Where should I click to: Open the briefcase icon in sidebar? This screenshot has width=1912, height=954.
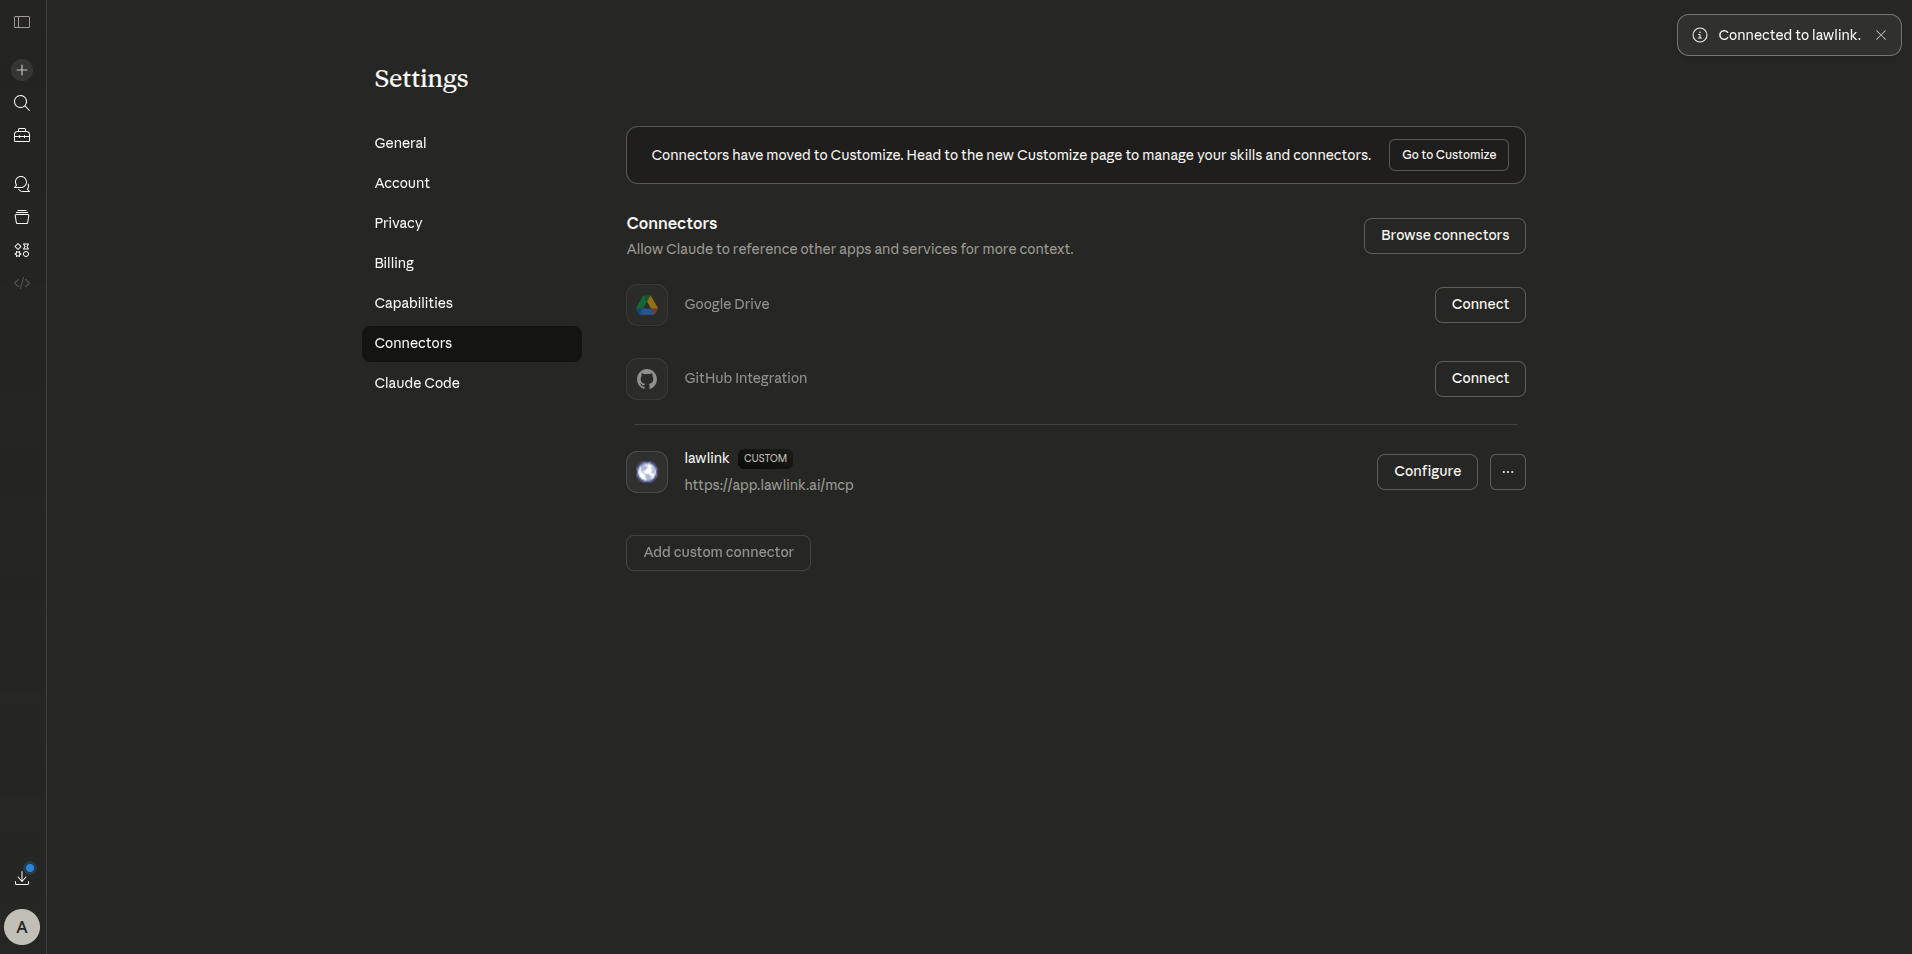click(22, 136)
